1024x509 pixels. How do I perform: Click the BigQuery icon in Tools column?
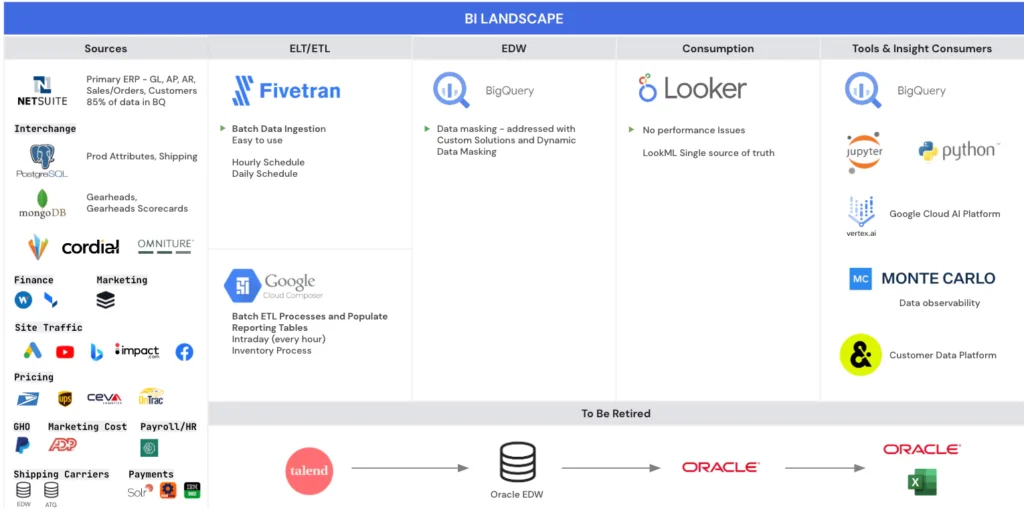point(863,90)
